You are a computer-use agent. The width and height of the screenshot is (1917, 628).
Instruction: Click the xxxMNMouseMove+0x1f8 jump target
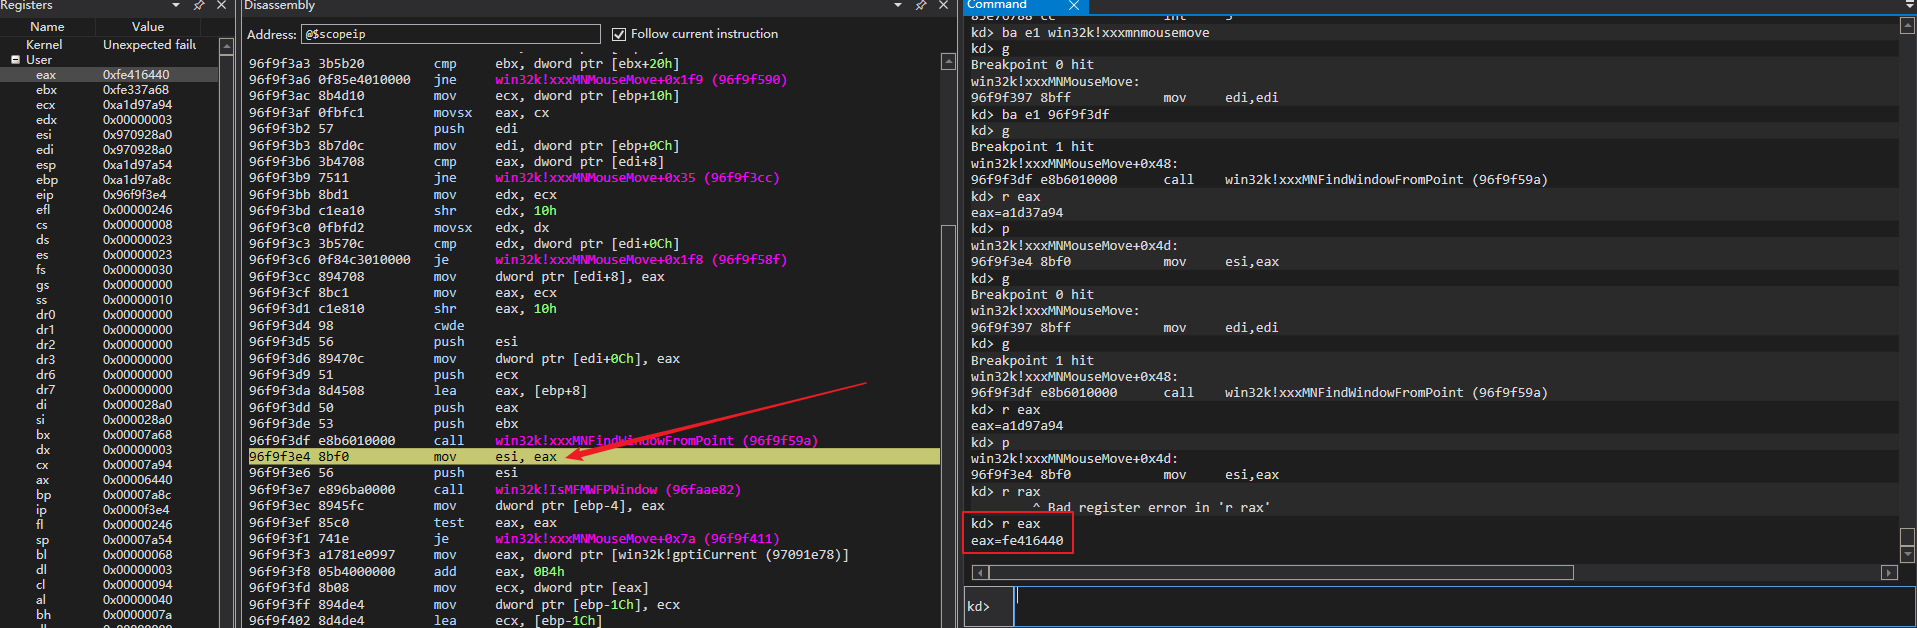pyautogui.click(x=641, y=260)
